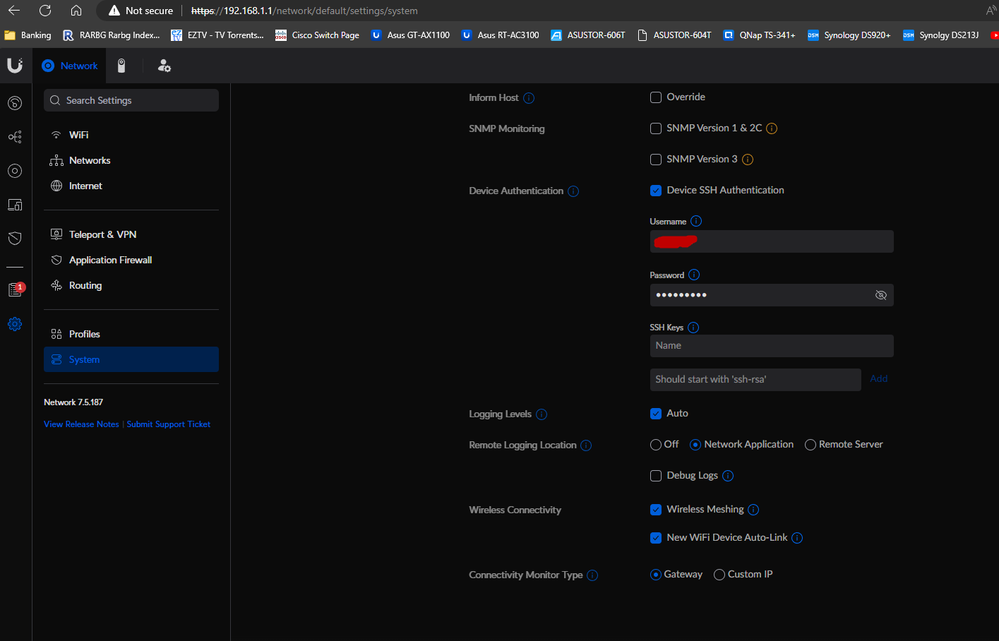Click the SSH key name input field
This screenshot has width=999, height=641.
click(x=771, y=345)
